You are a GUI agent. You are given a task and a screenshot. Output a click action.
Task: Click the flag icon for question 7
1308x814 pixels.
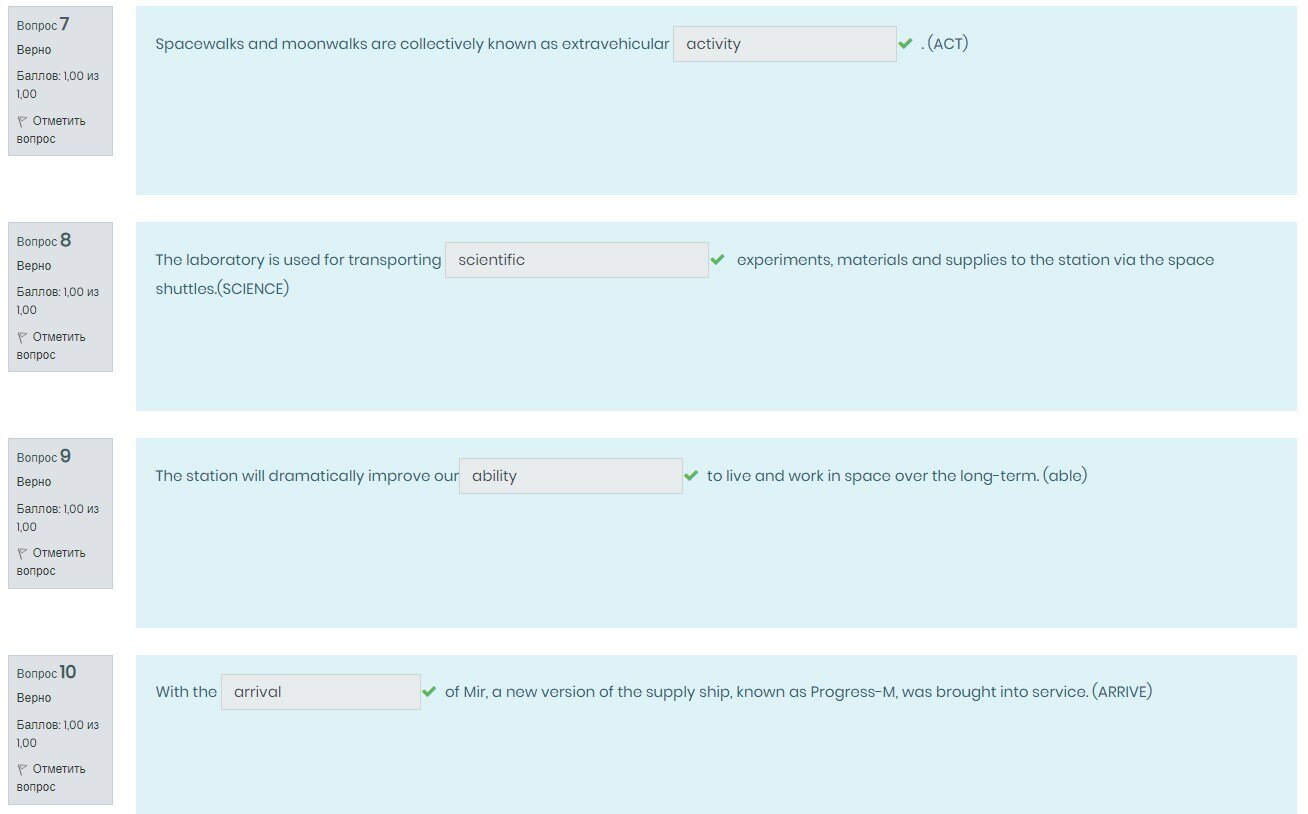(x=22, y=121)
